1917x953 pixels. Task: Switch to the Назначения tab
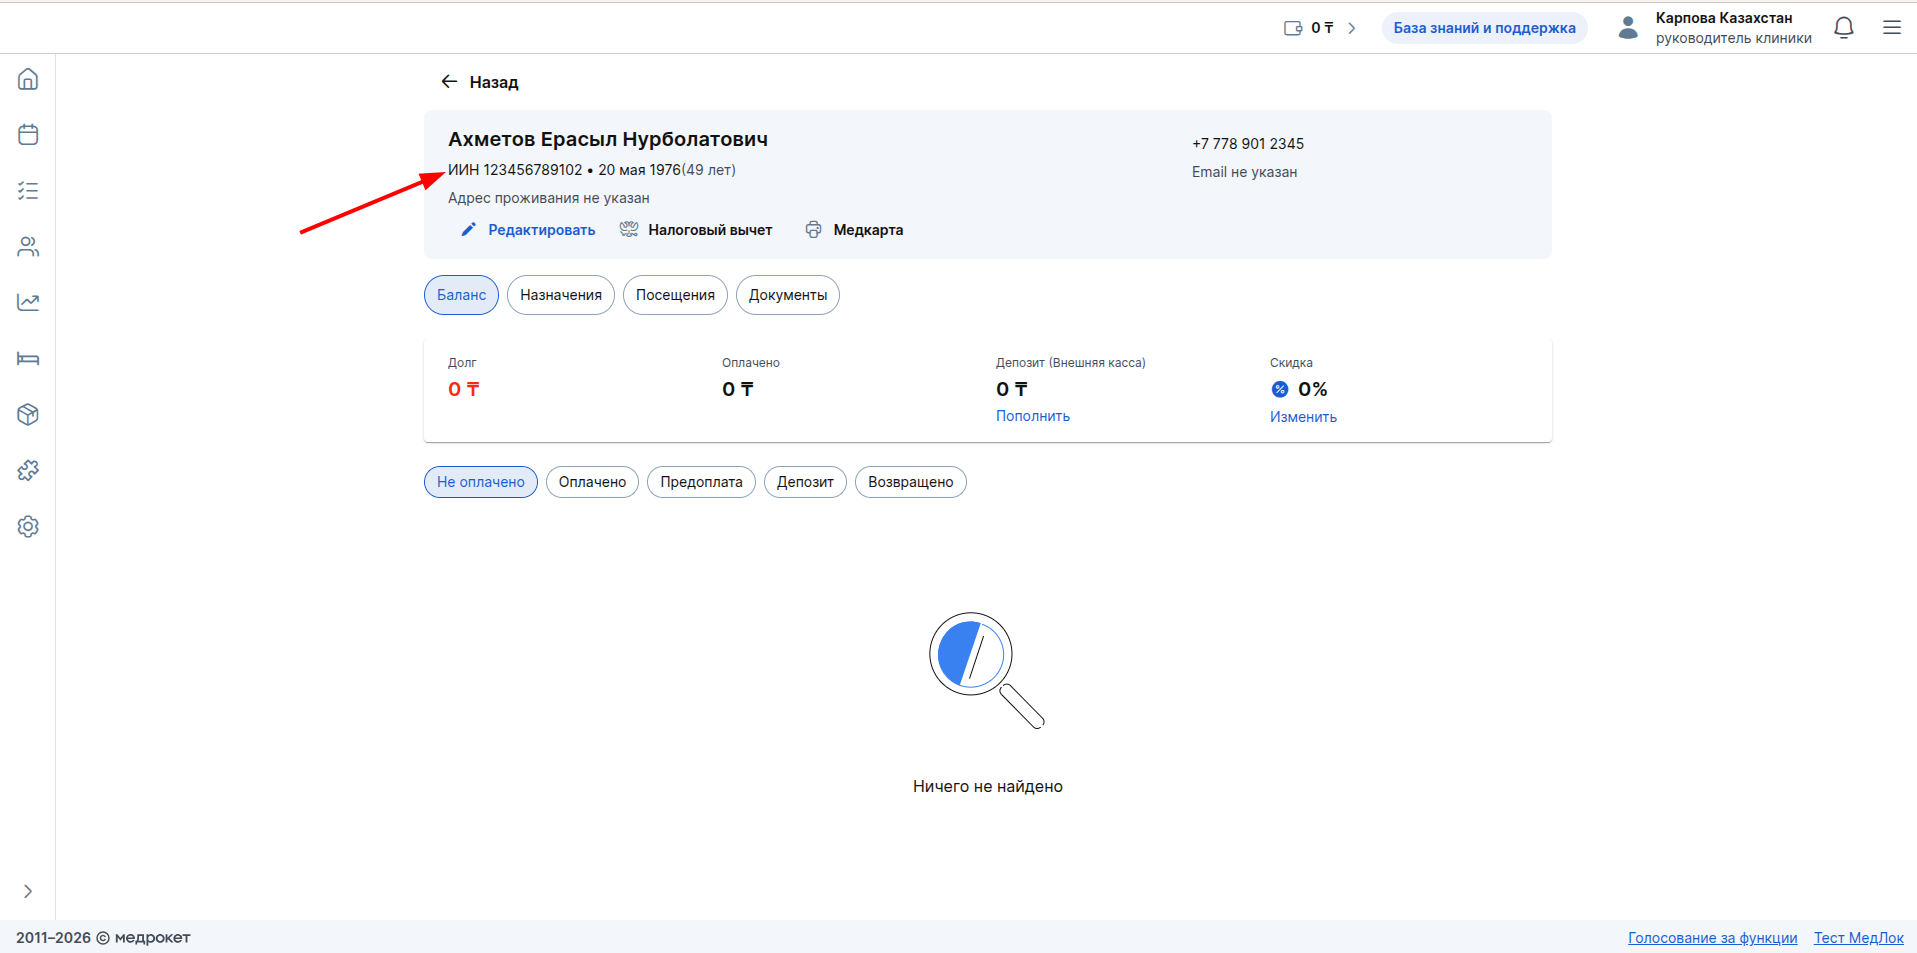pos(560,295)
